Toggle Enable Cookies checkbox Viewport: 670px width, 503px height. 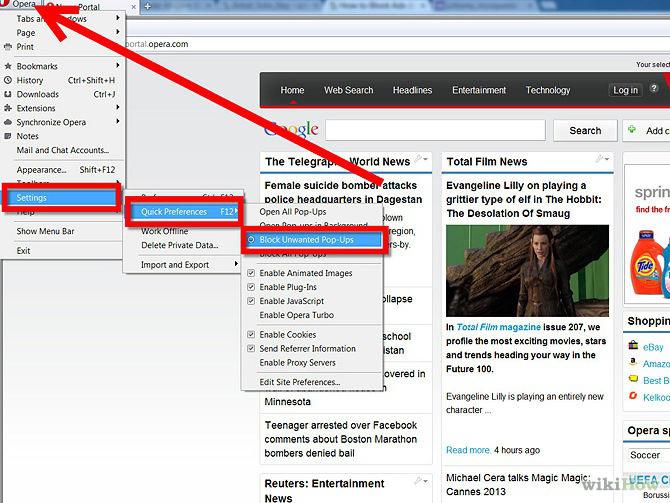(251, 334)
